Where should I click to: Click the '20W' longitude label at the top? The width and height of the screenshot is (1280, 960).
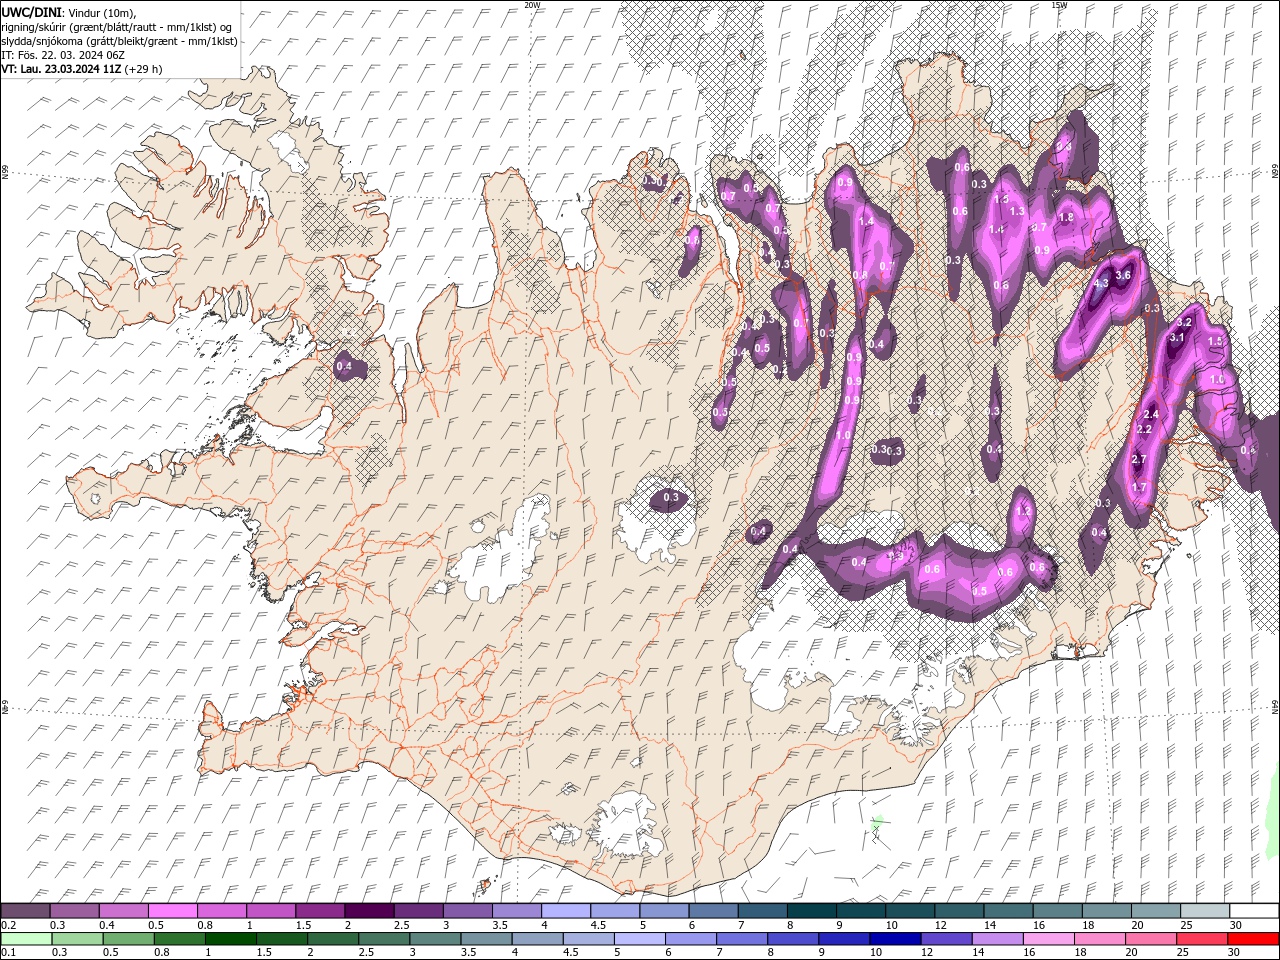[532, 5]
